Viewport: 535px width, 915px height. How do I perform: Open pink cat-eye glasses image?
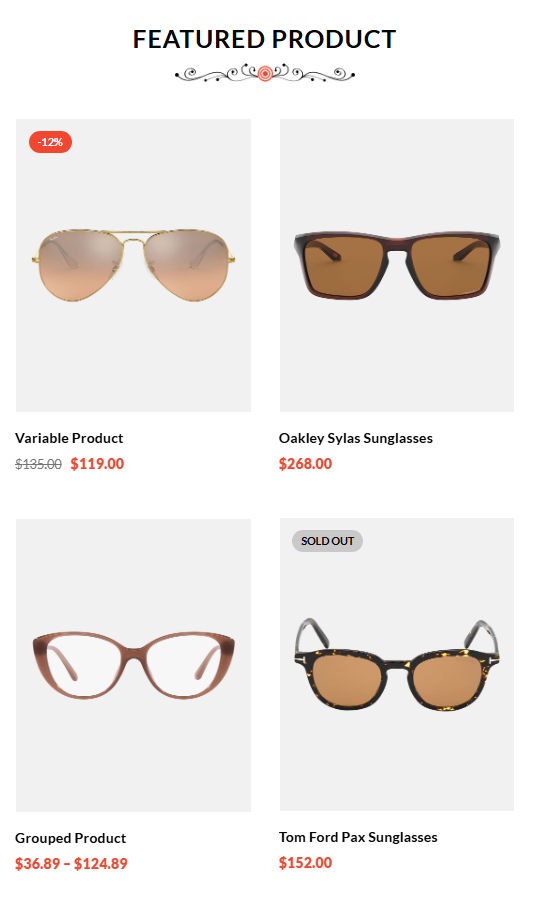[134, 665]
